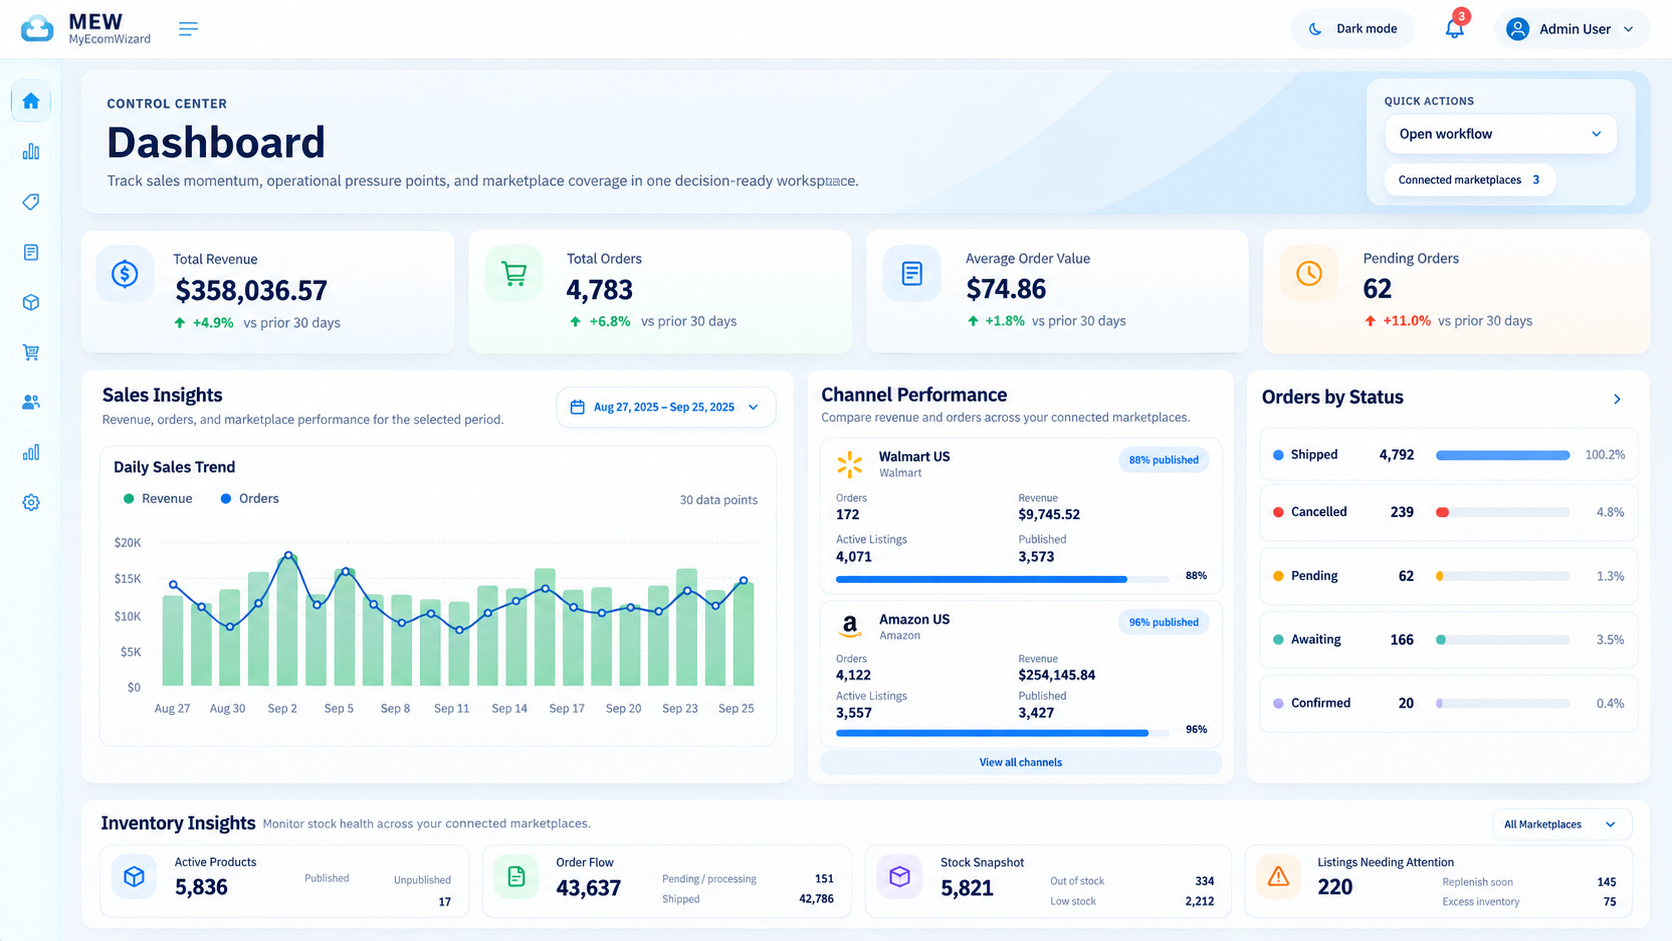Expand the Open workflow dropdown
This screenshot has width=1672, height=941.
coord(1500,134)
